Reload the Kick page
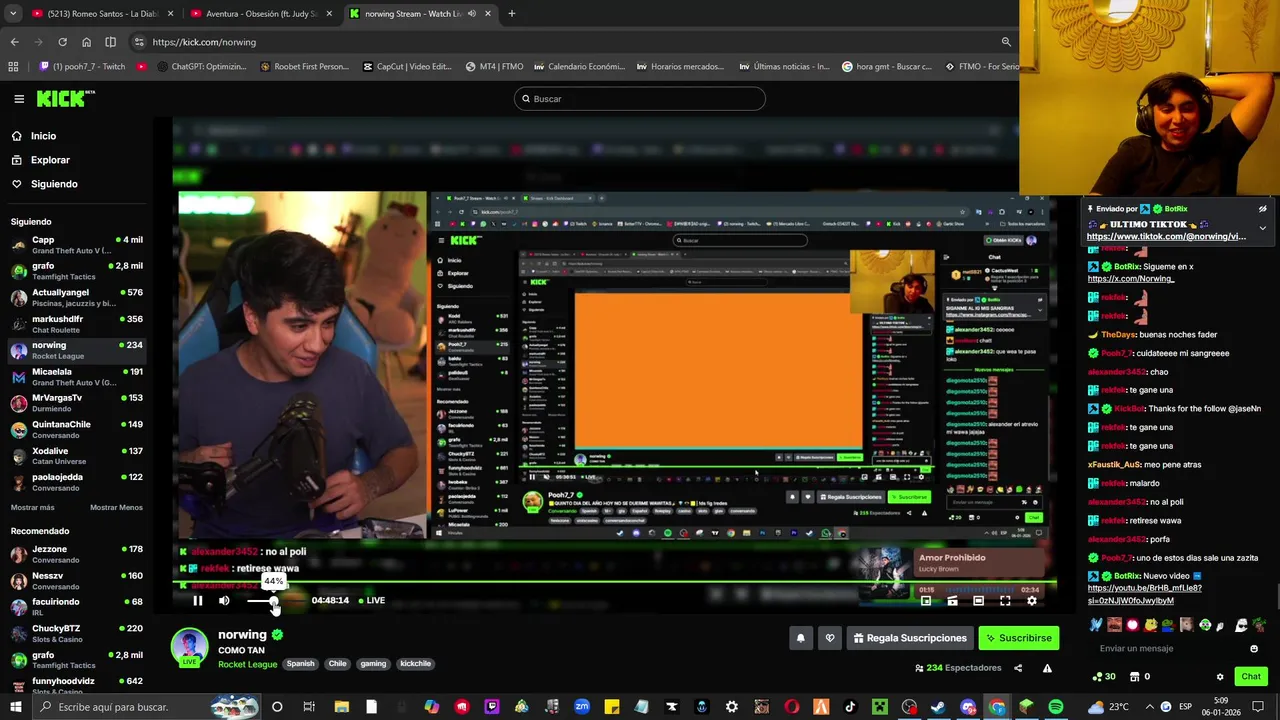1280x720 pixels. (62, 42)
